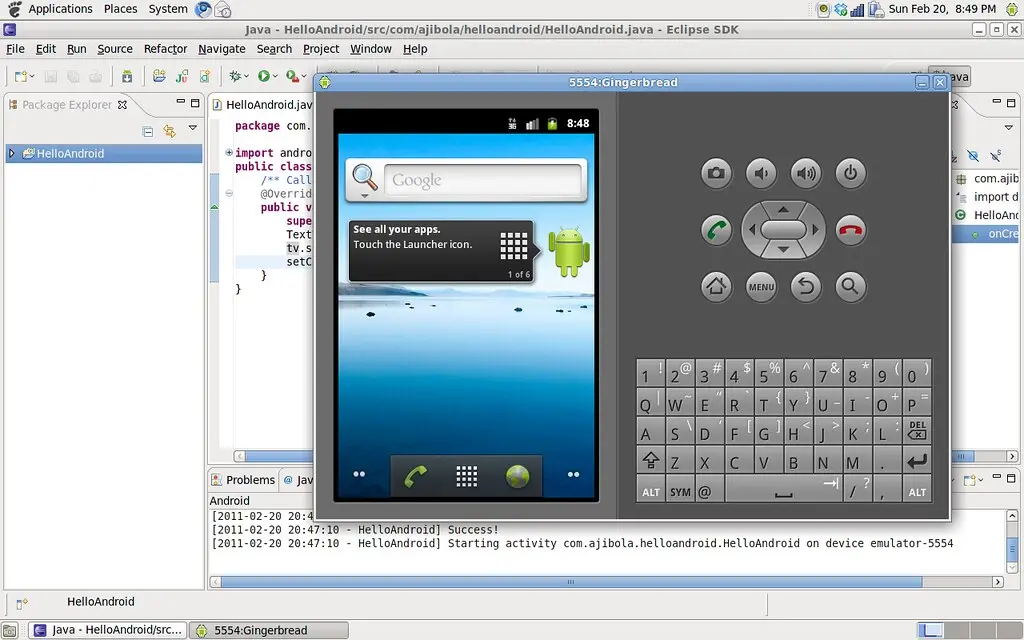The image size is (1024, 640).
Task: Open Package Explorer view menu triangle
Action: 193,128
